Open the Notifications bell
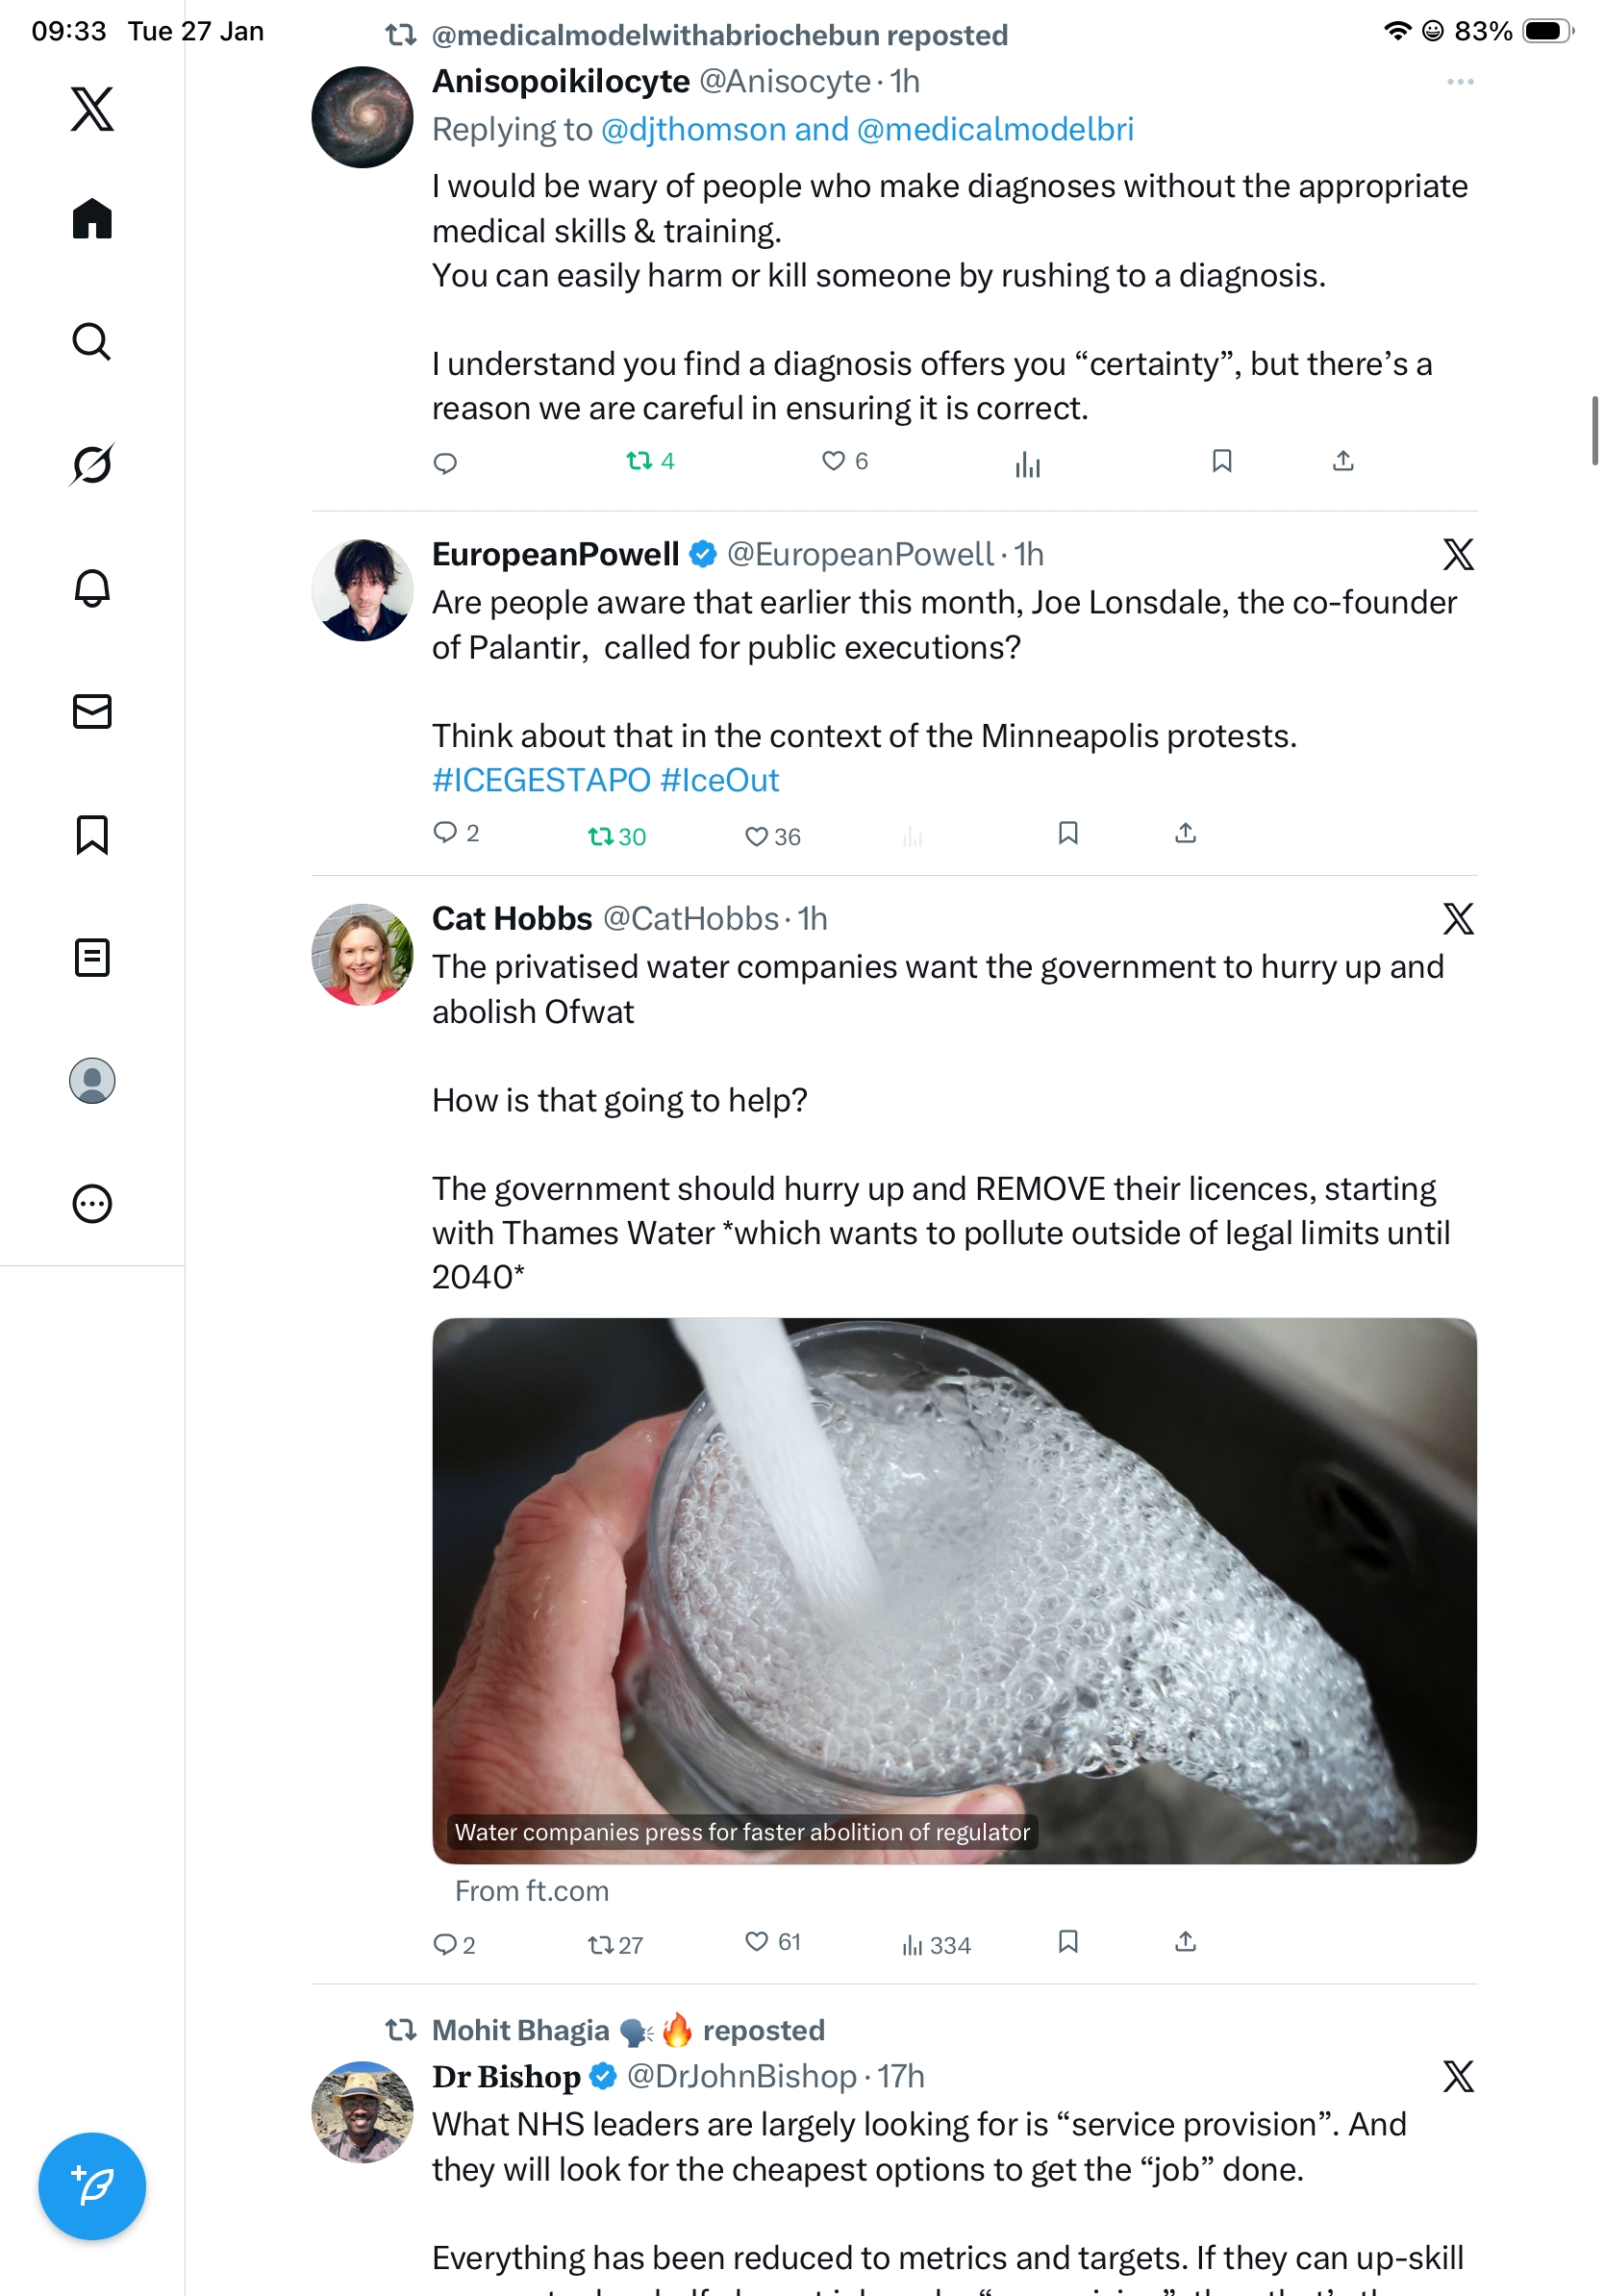Viewport: 1604px width, 2296px height. (92, 588)
